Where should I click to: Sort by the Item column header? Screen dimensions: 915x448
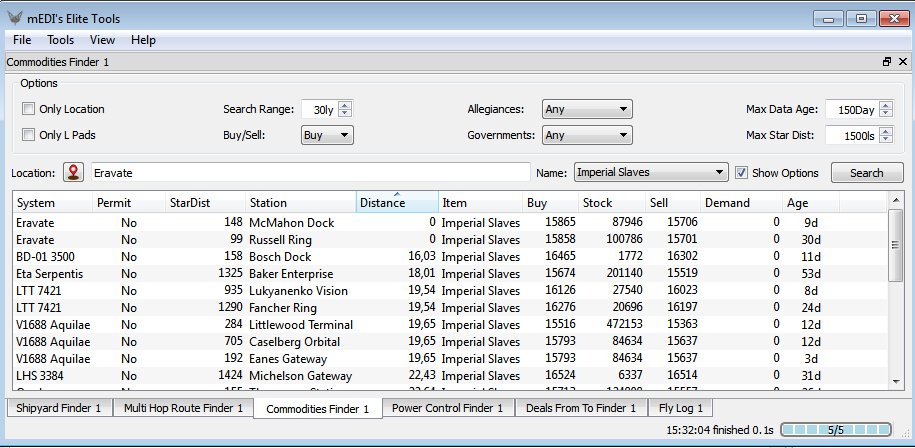click(480, 202)
